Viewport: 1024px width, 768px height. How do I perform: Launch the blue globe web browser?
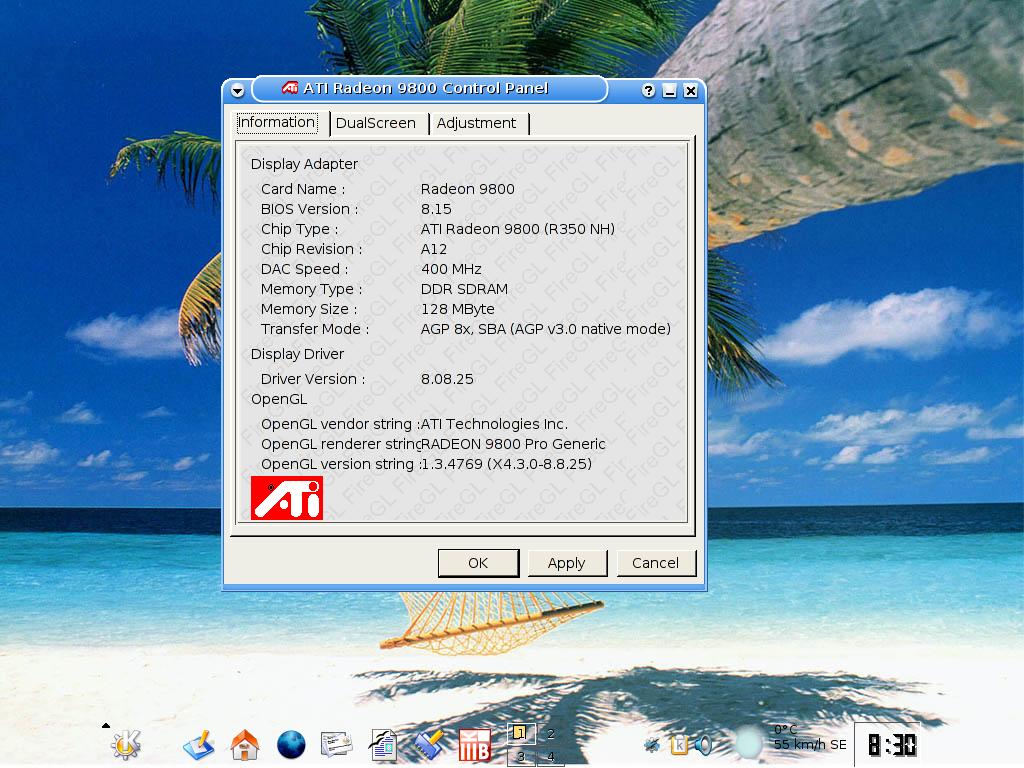click(x=290, y=745)
